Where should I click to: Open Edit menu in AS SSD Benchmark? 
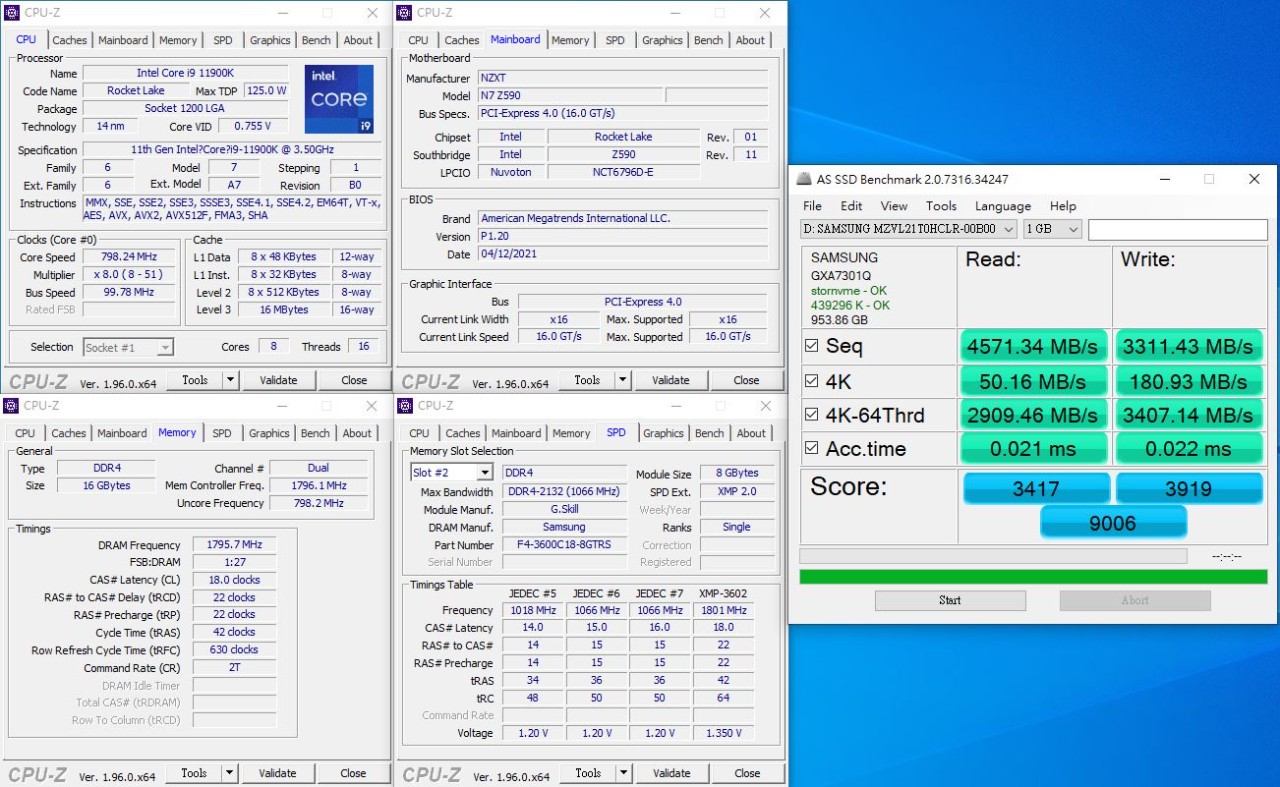[851, 206]
